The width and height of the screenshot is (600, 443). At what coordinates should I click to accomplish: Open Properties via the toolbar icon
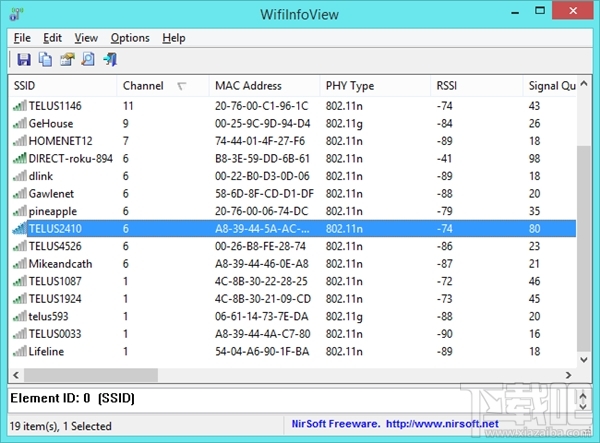(67, 59)
